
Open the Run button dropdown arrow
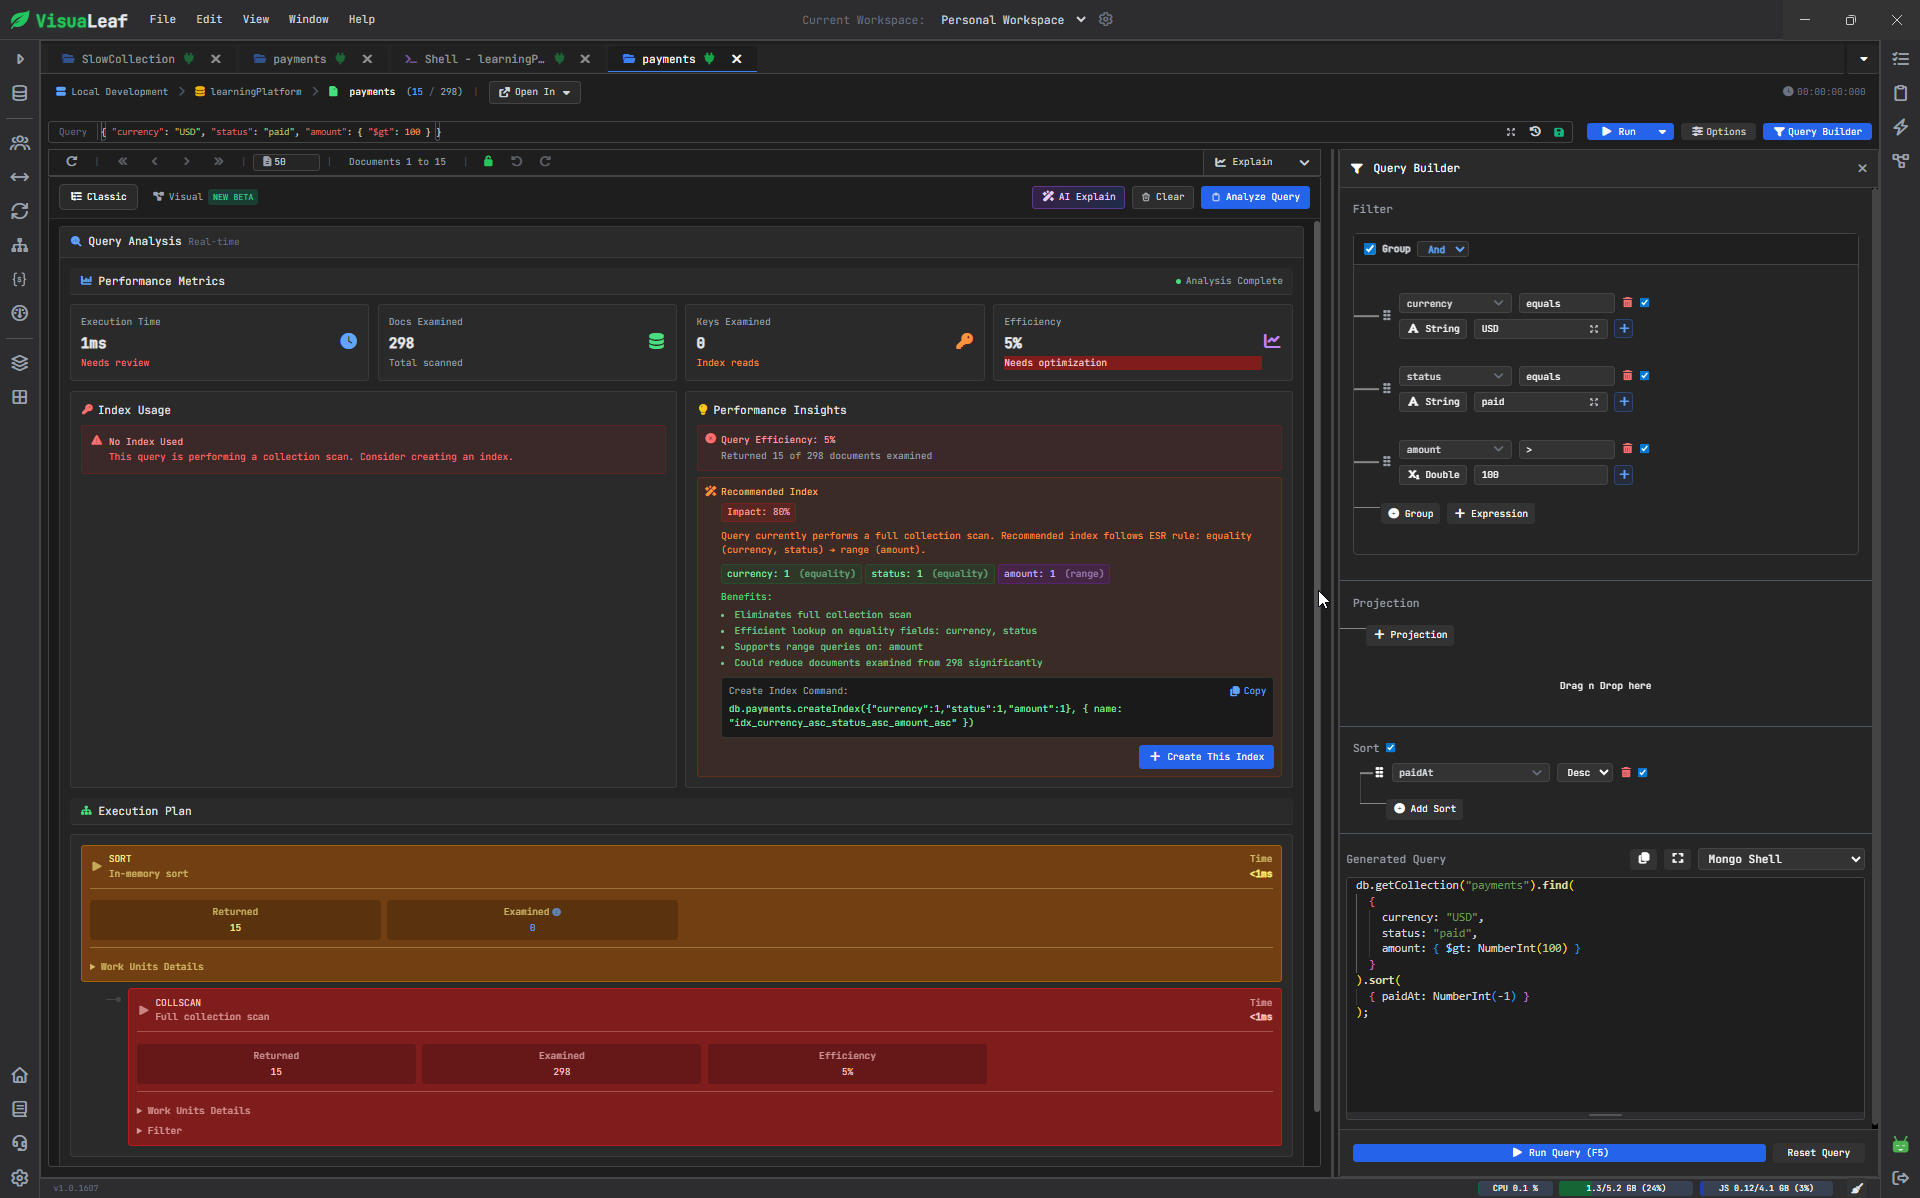(x=1662, y=132)
